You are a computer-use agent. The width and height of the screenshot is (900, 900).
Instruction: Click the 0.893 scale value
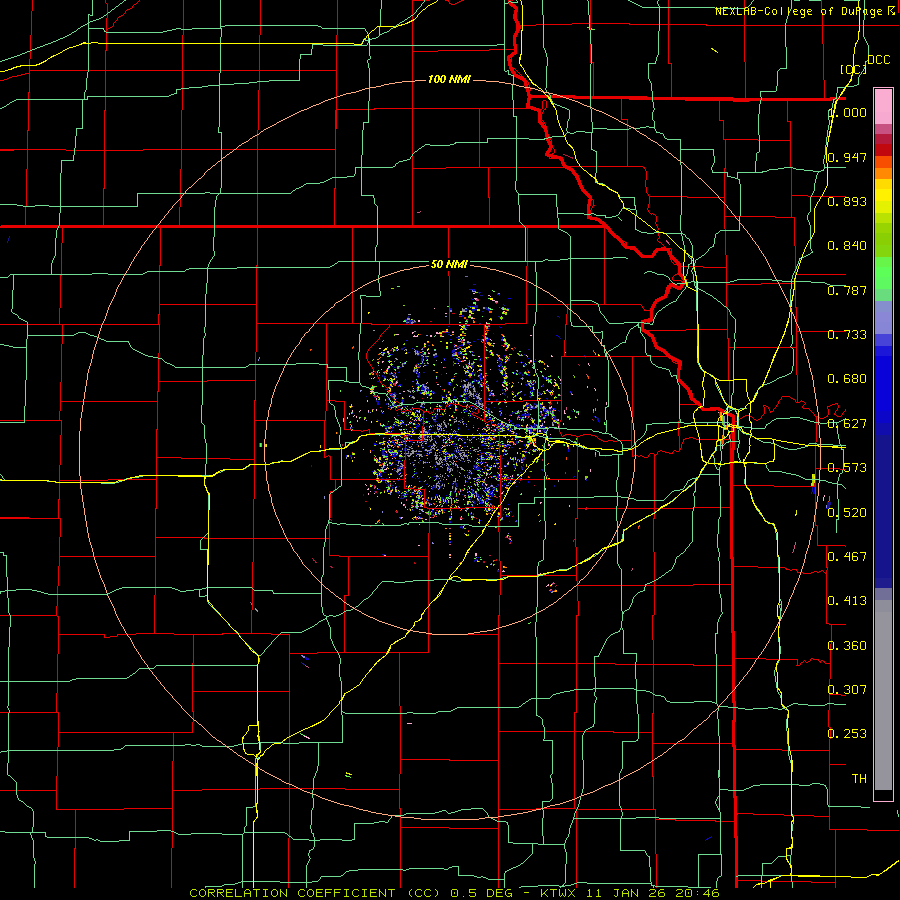[x=847, y=201]
